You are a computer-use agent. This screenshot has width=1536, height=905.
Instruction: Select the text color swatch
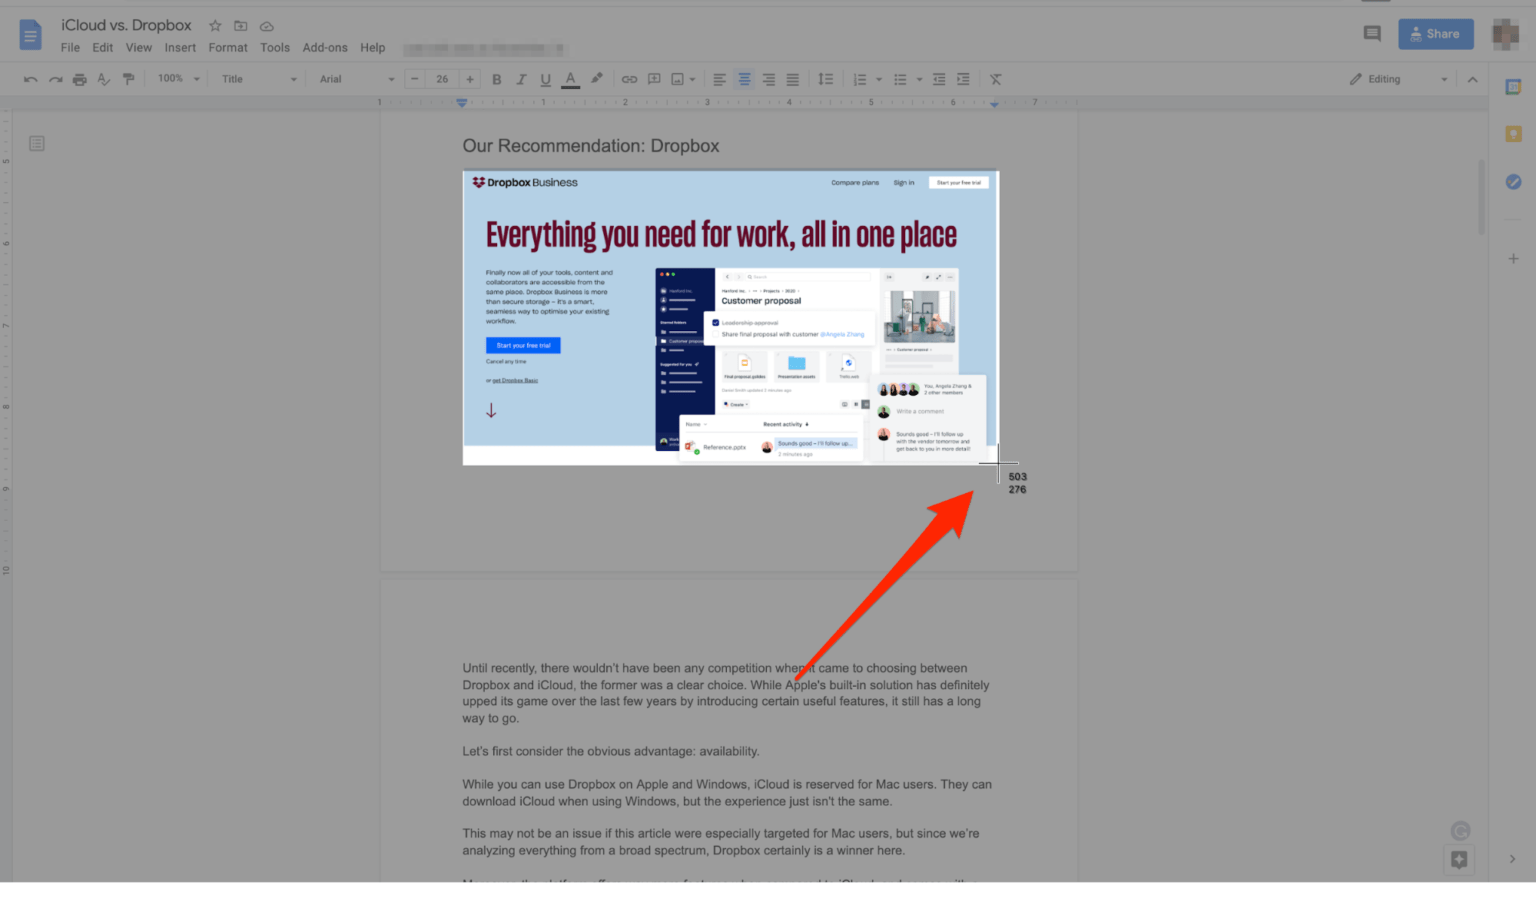pos(570,79)
